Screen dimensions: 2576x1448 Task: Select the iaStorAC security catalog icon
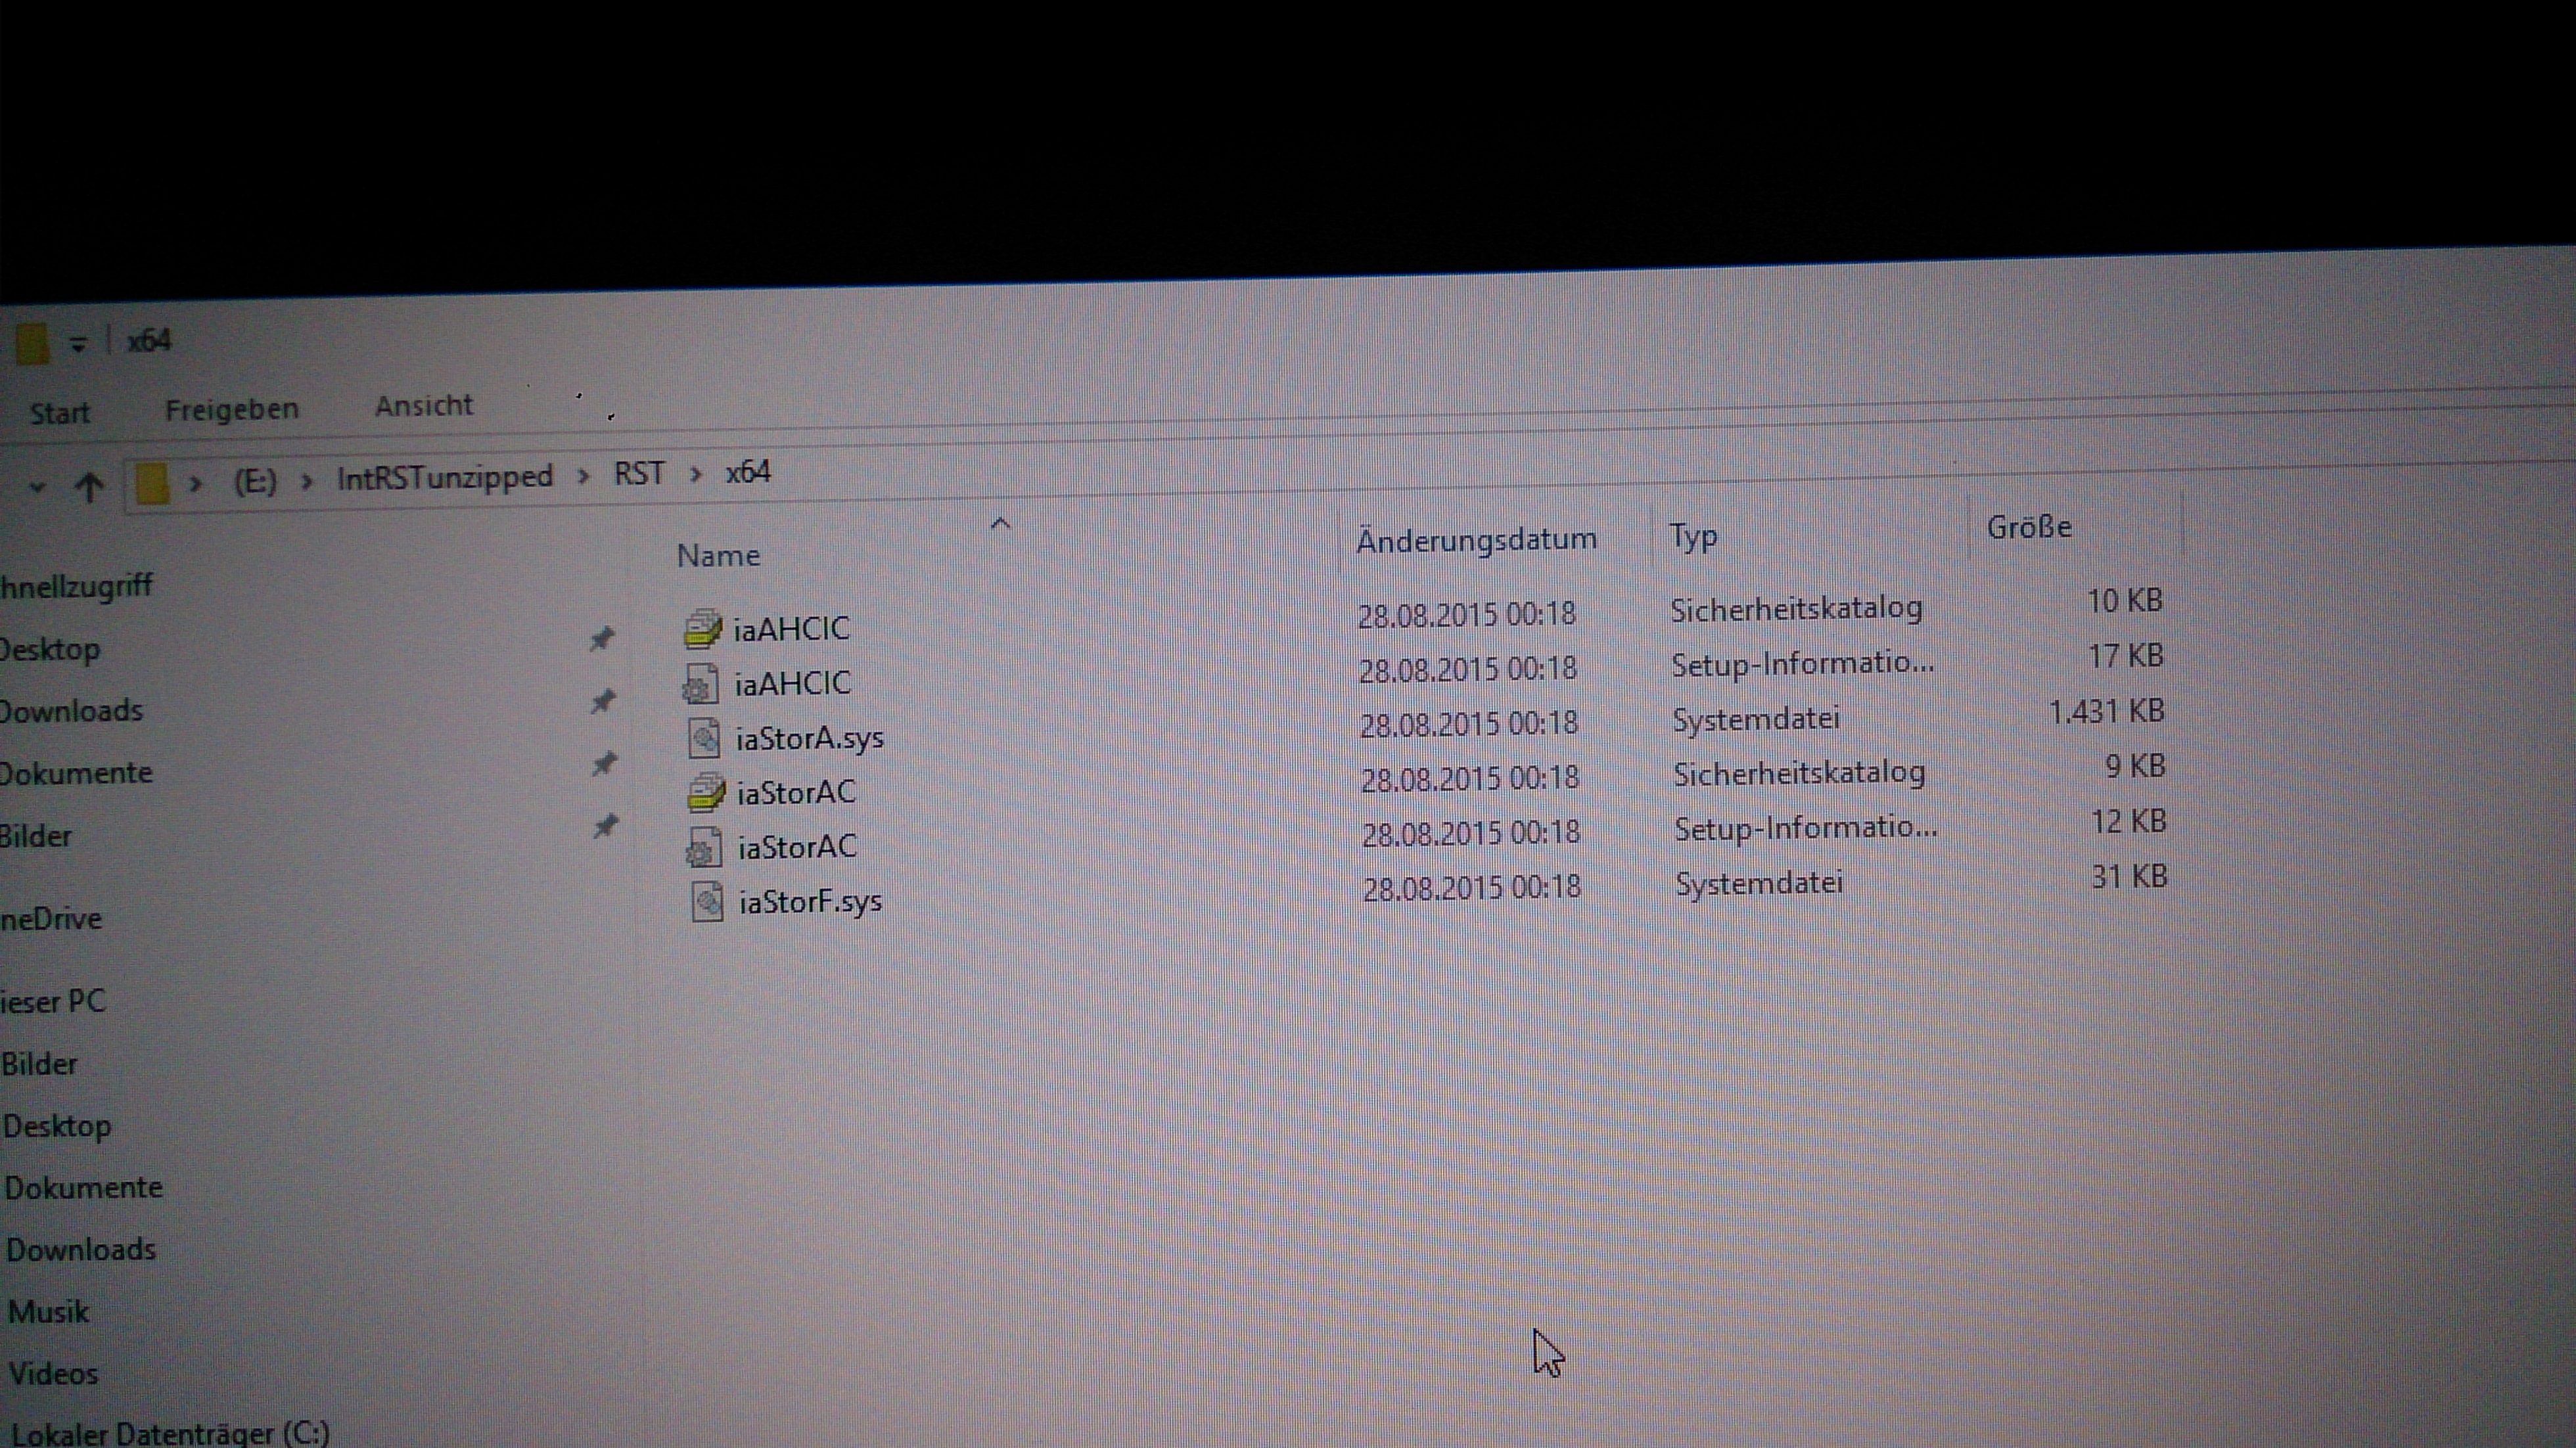705,794
